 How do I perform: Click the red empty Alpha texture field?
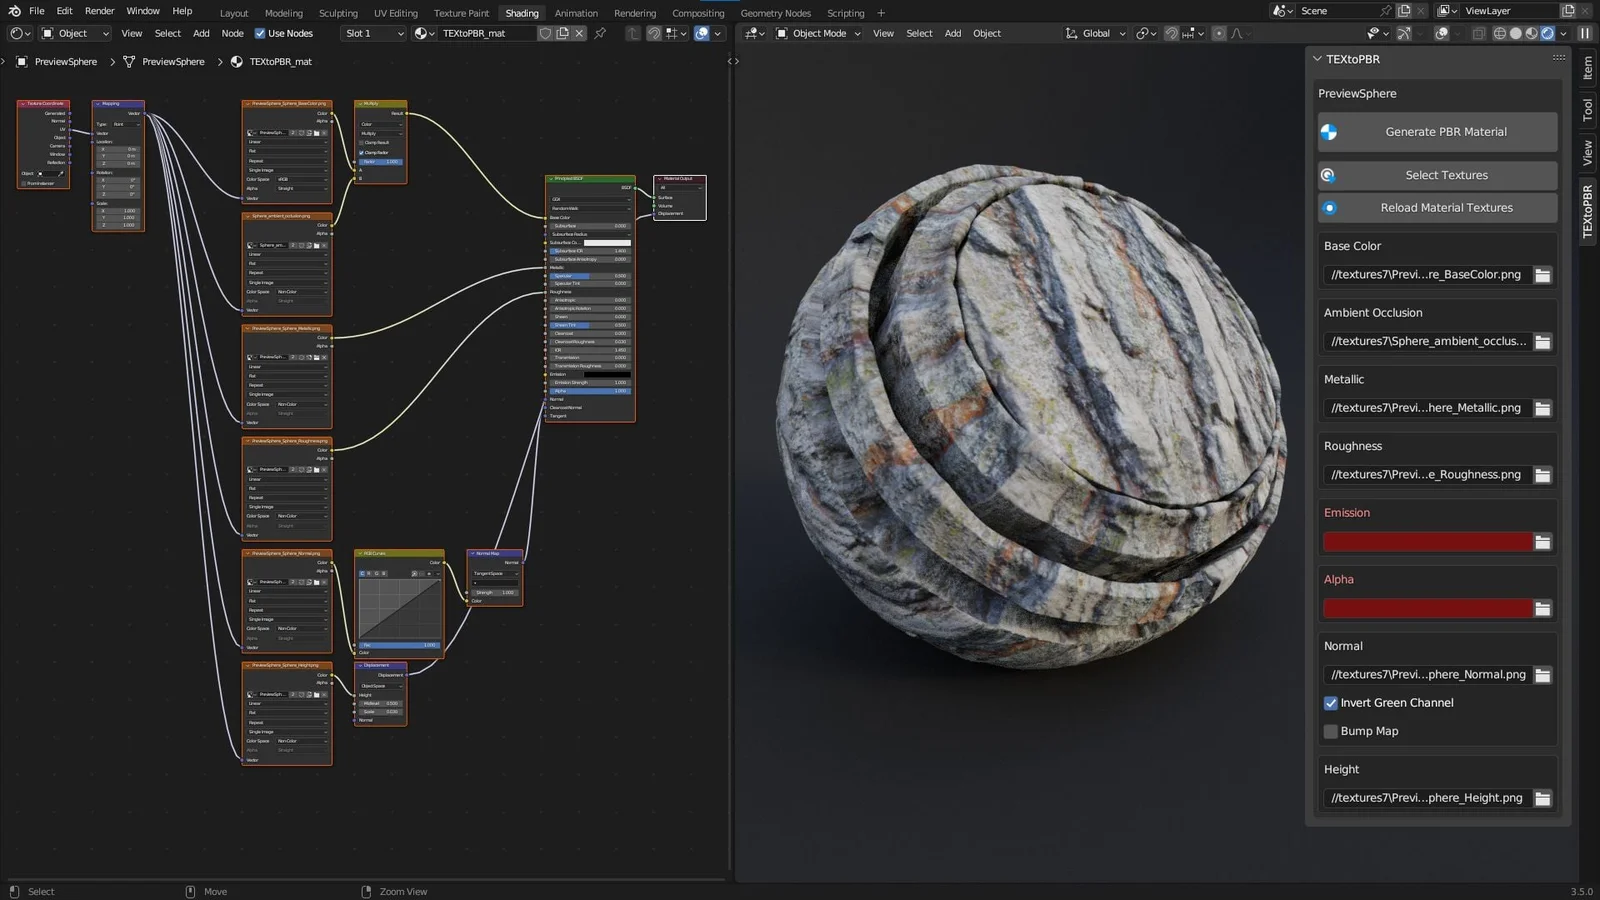[x=1427, y=609]
